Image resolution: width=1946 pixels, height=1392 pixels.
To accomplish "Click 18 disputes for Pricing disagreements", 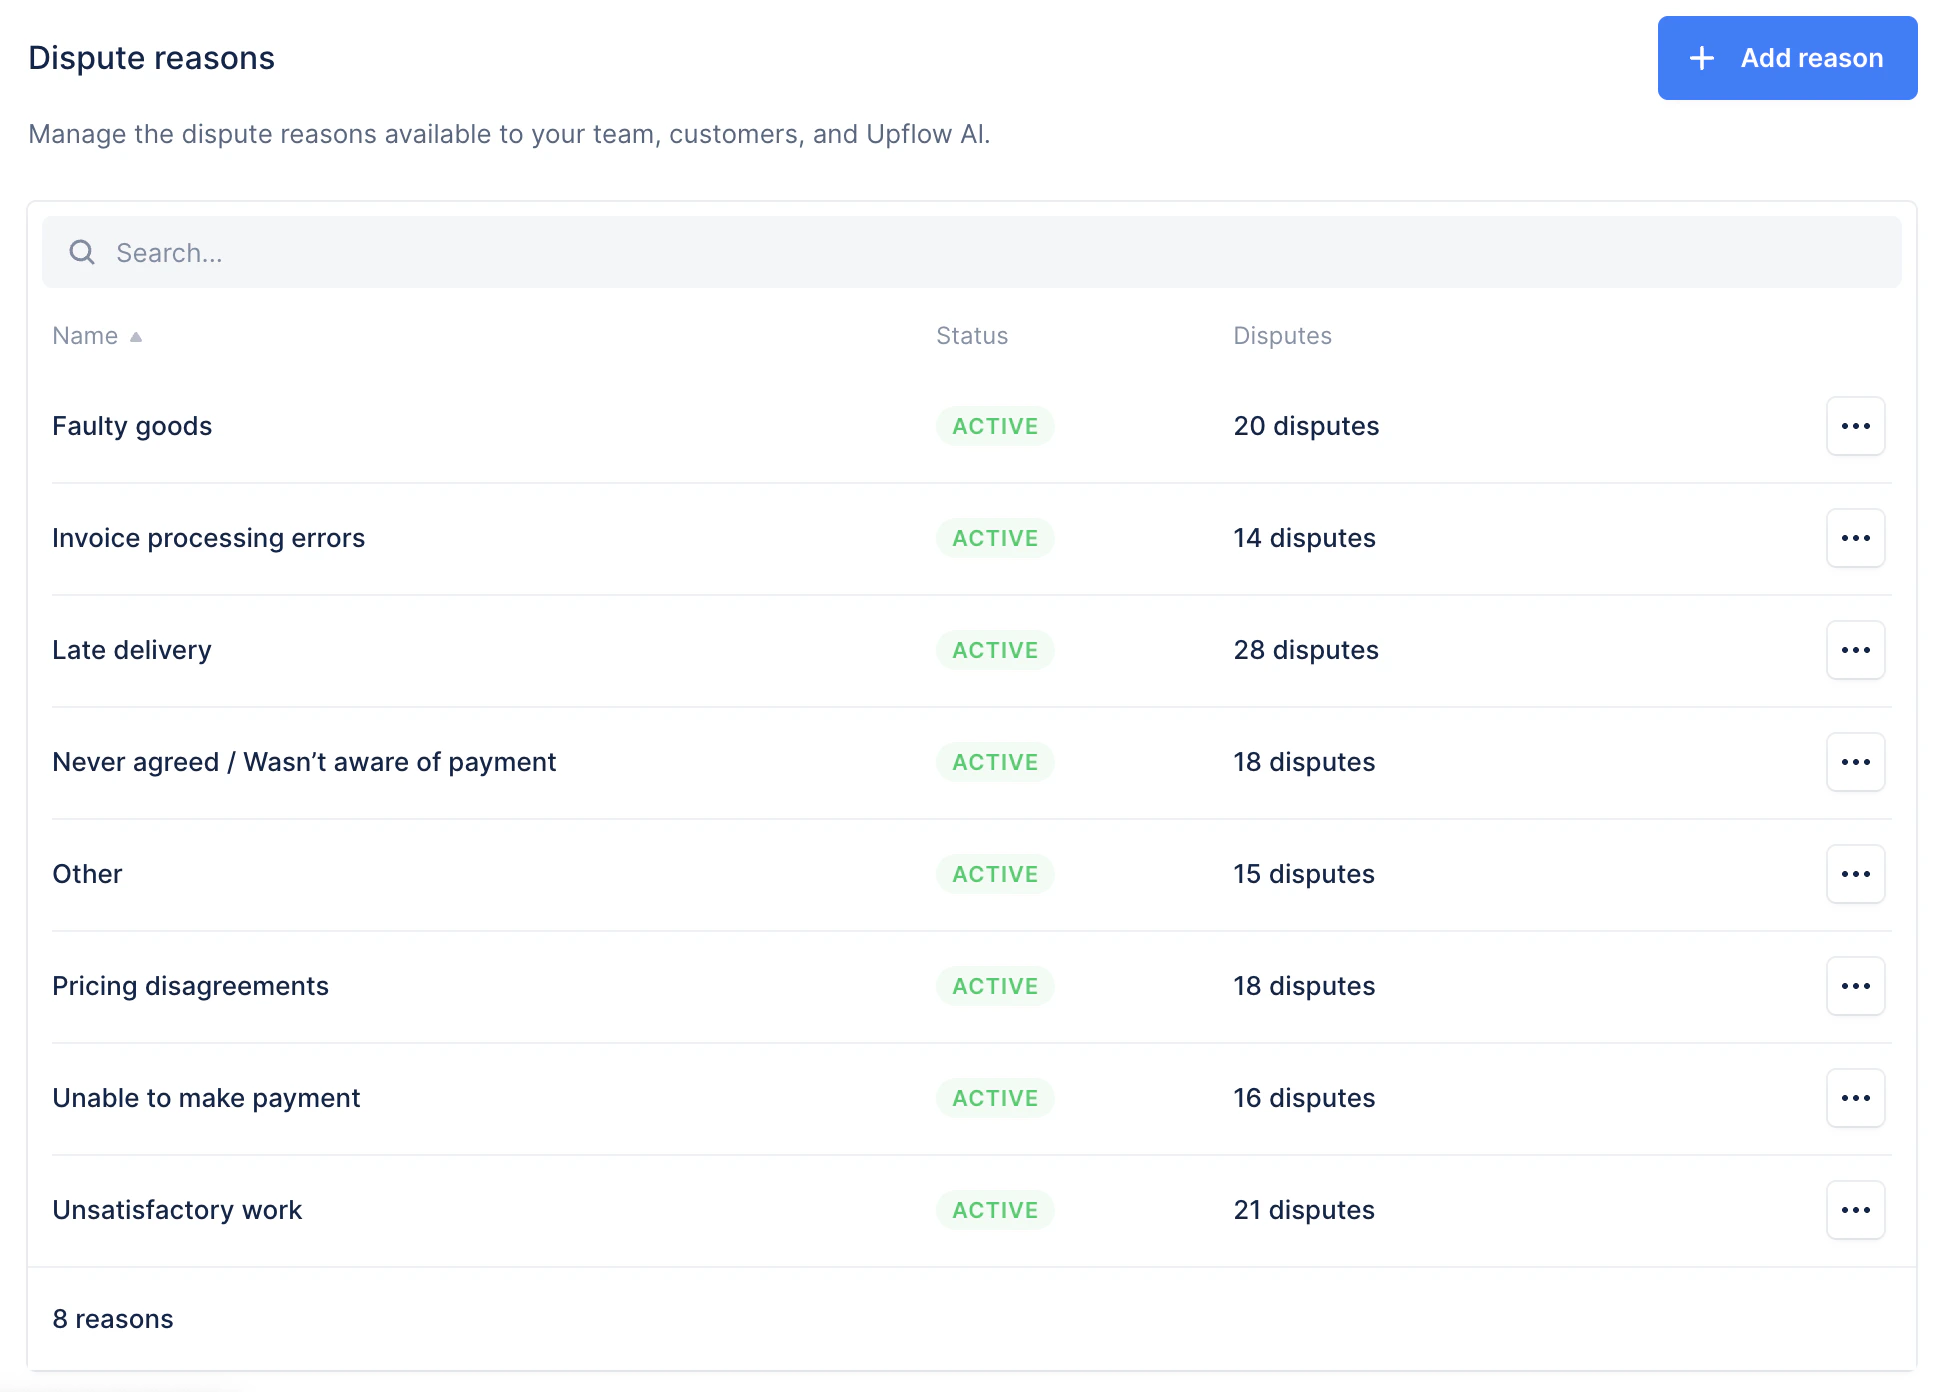I will [x=1304, y=986].
